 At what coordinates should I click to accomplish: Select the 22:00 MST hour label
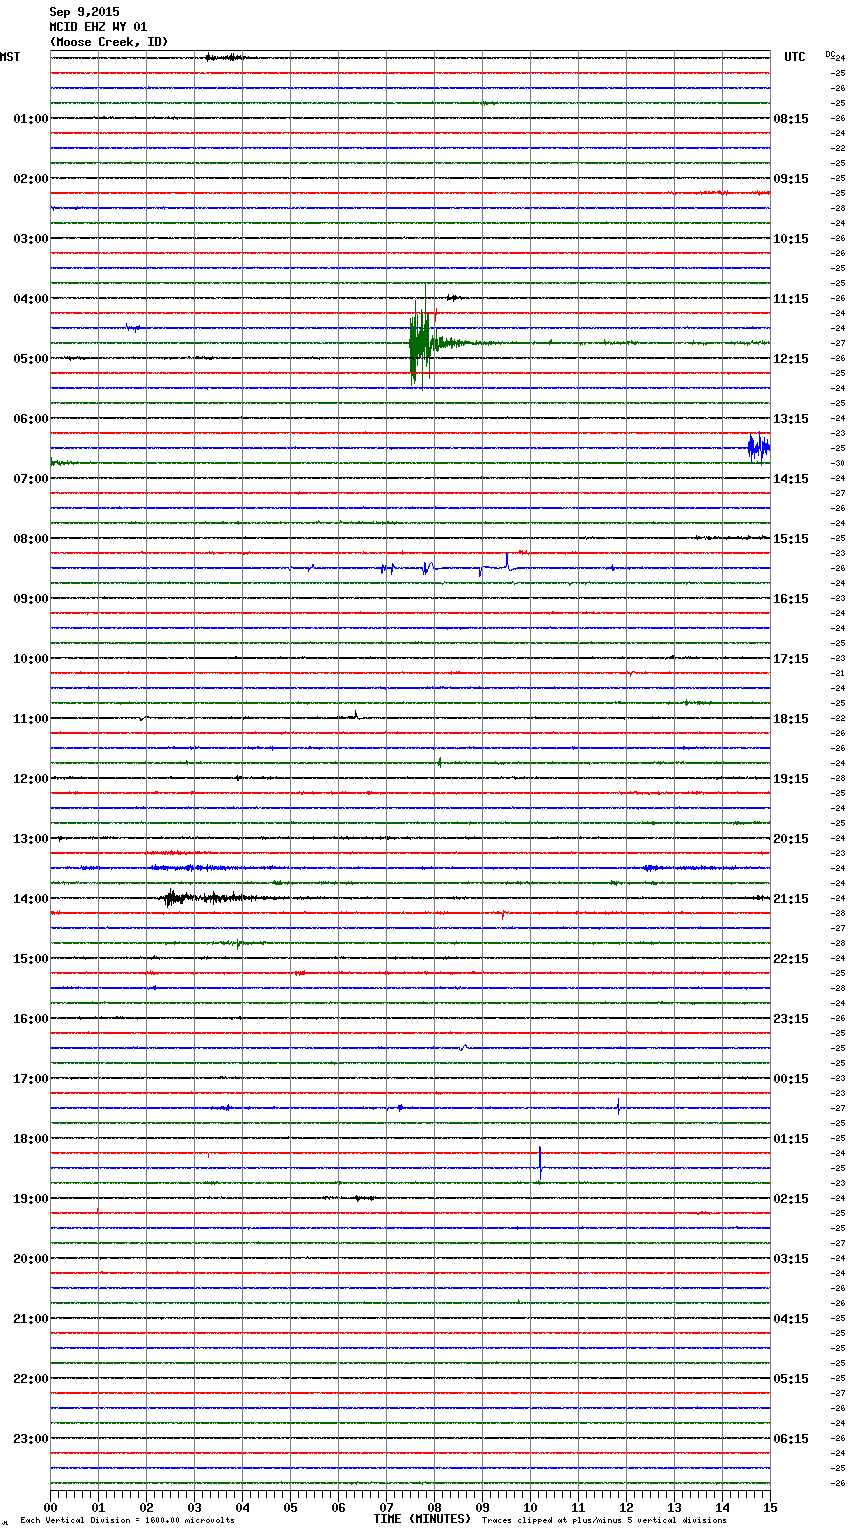pyautogui.click(x=31, y=1379)
